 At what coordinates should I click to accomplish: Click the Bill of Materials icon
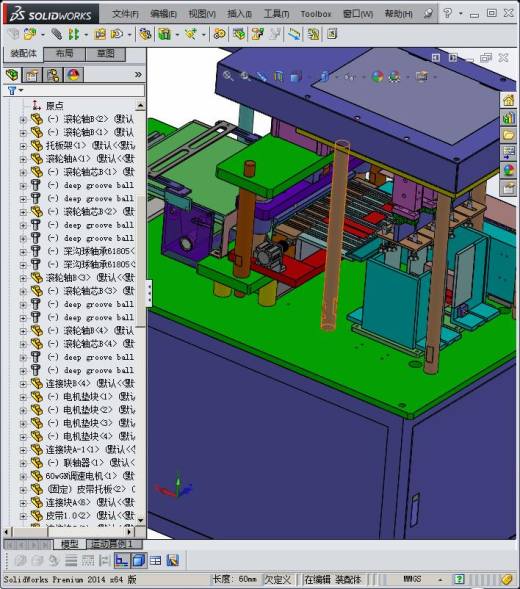pyautogui.click(x=239, y=35)
